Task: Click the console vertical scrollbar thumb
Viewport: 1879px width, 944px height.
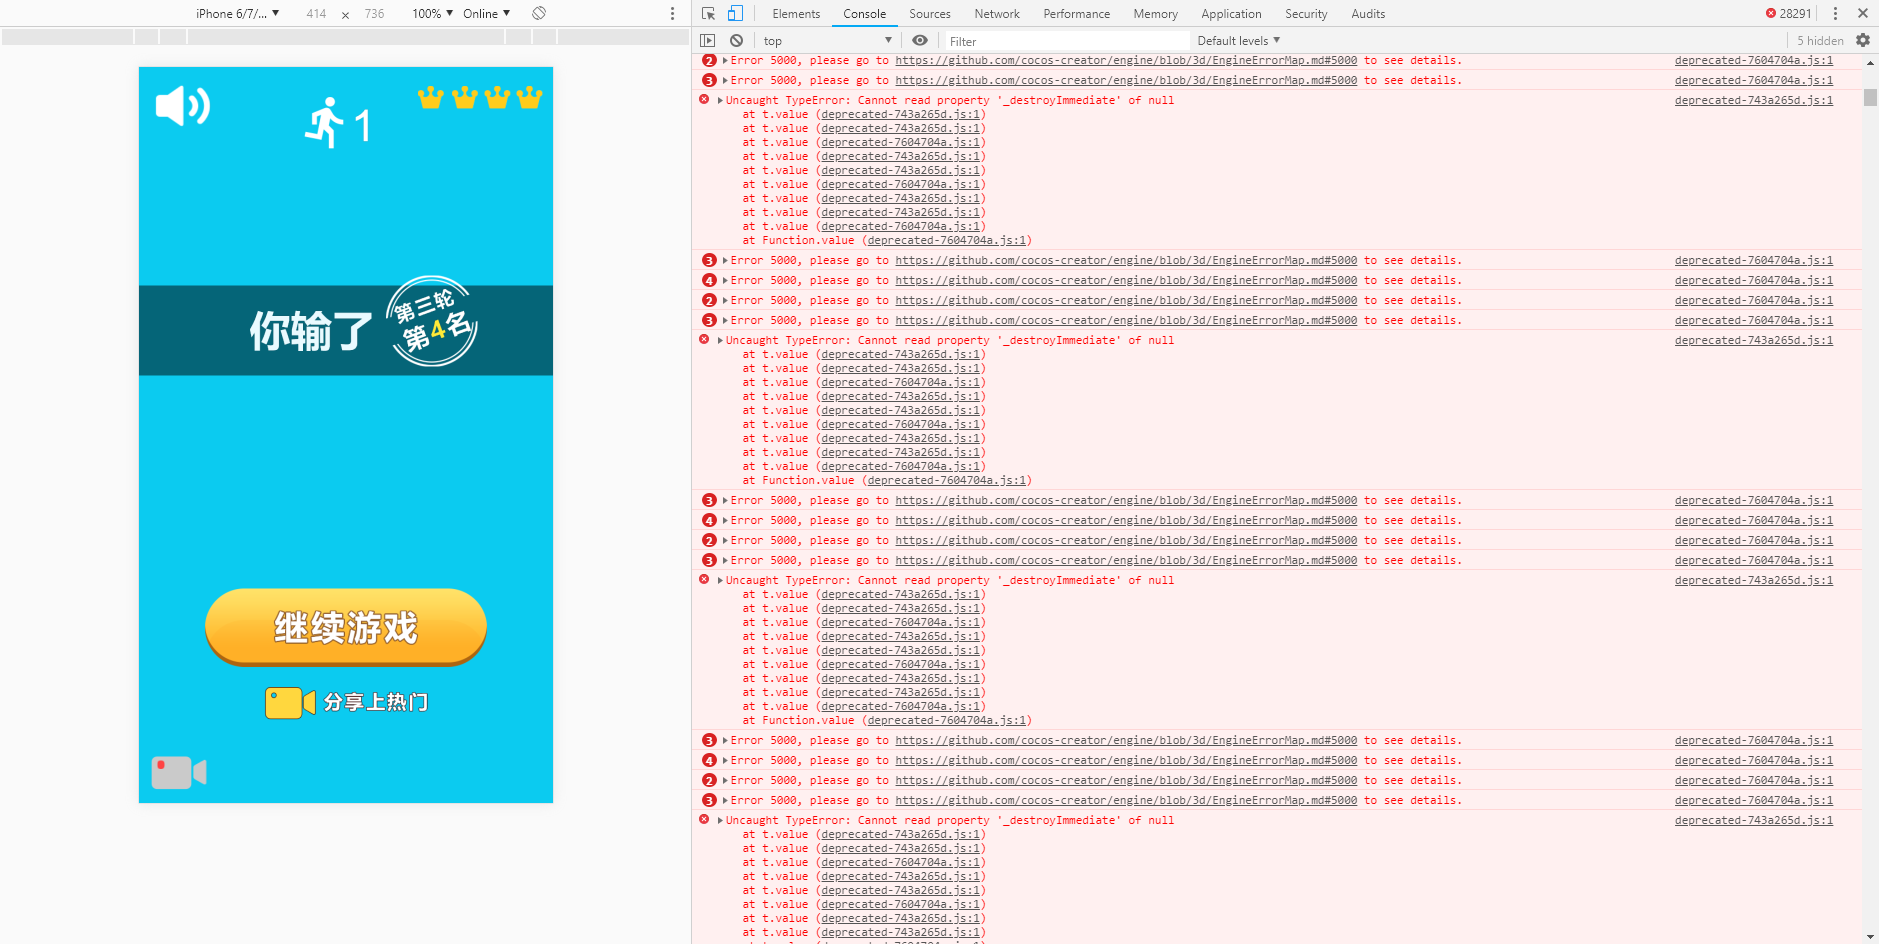Action: click(1870, 97)
